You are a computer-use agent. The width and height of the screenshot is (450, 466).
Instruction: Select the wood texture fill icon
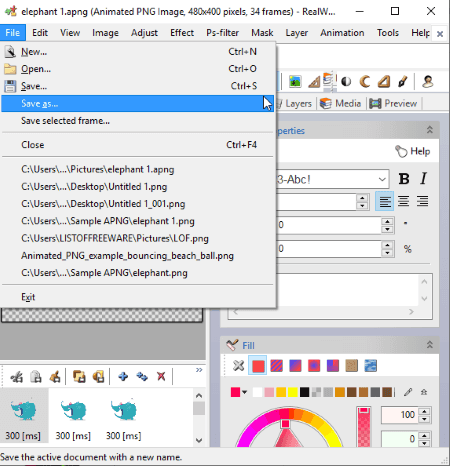352,366
